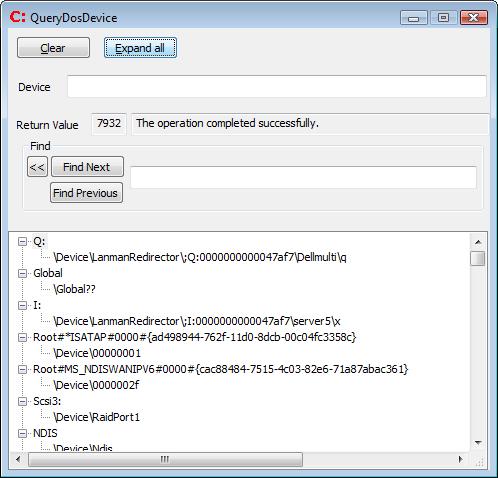Collapse the Q: tree node
The height and width of the screenshot is (478, 498).
22,241
